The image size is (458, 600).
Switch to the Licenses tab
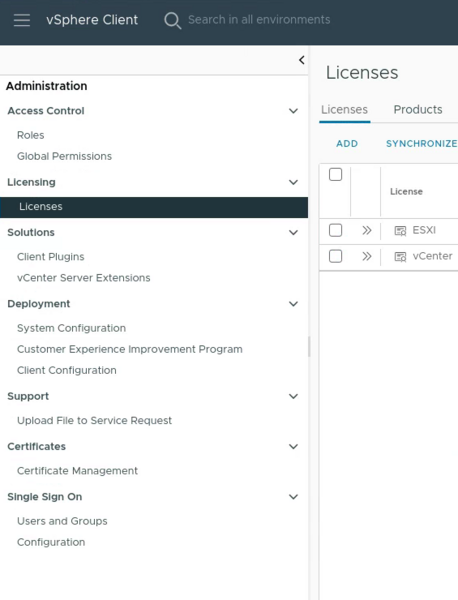tap(344, 110)
